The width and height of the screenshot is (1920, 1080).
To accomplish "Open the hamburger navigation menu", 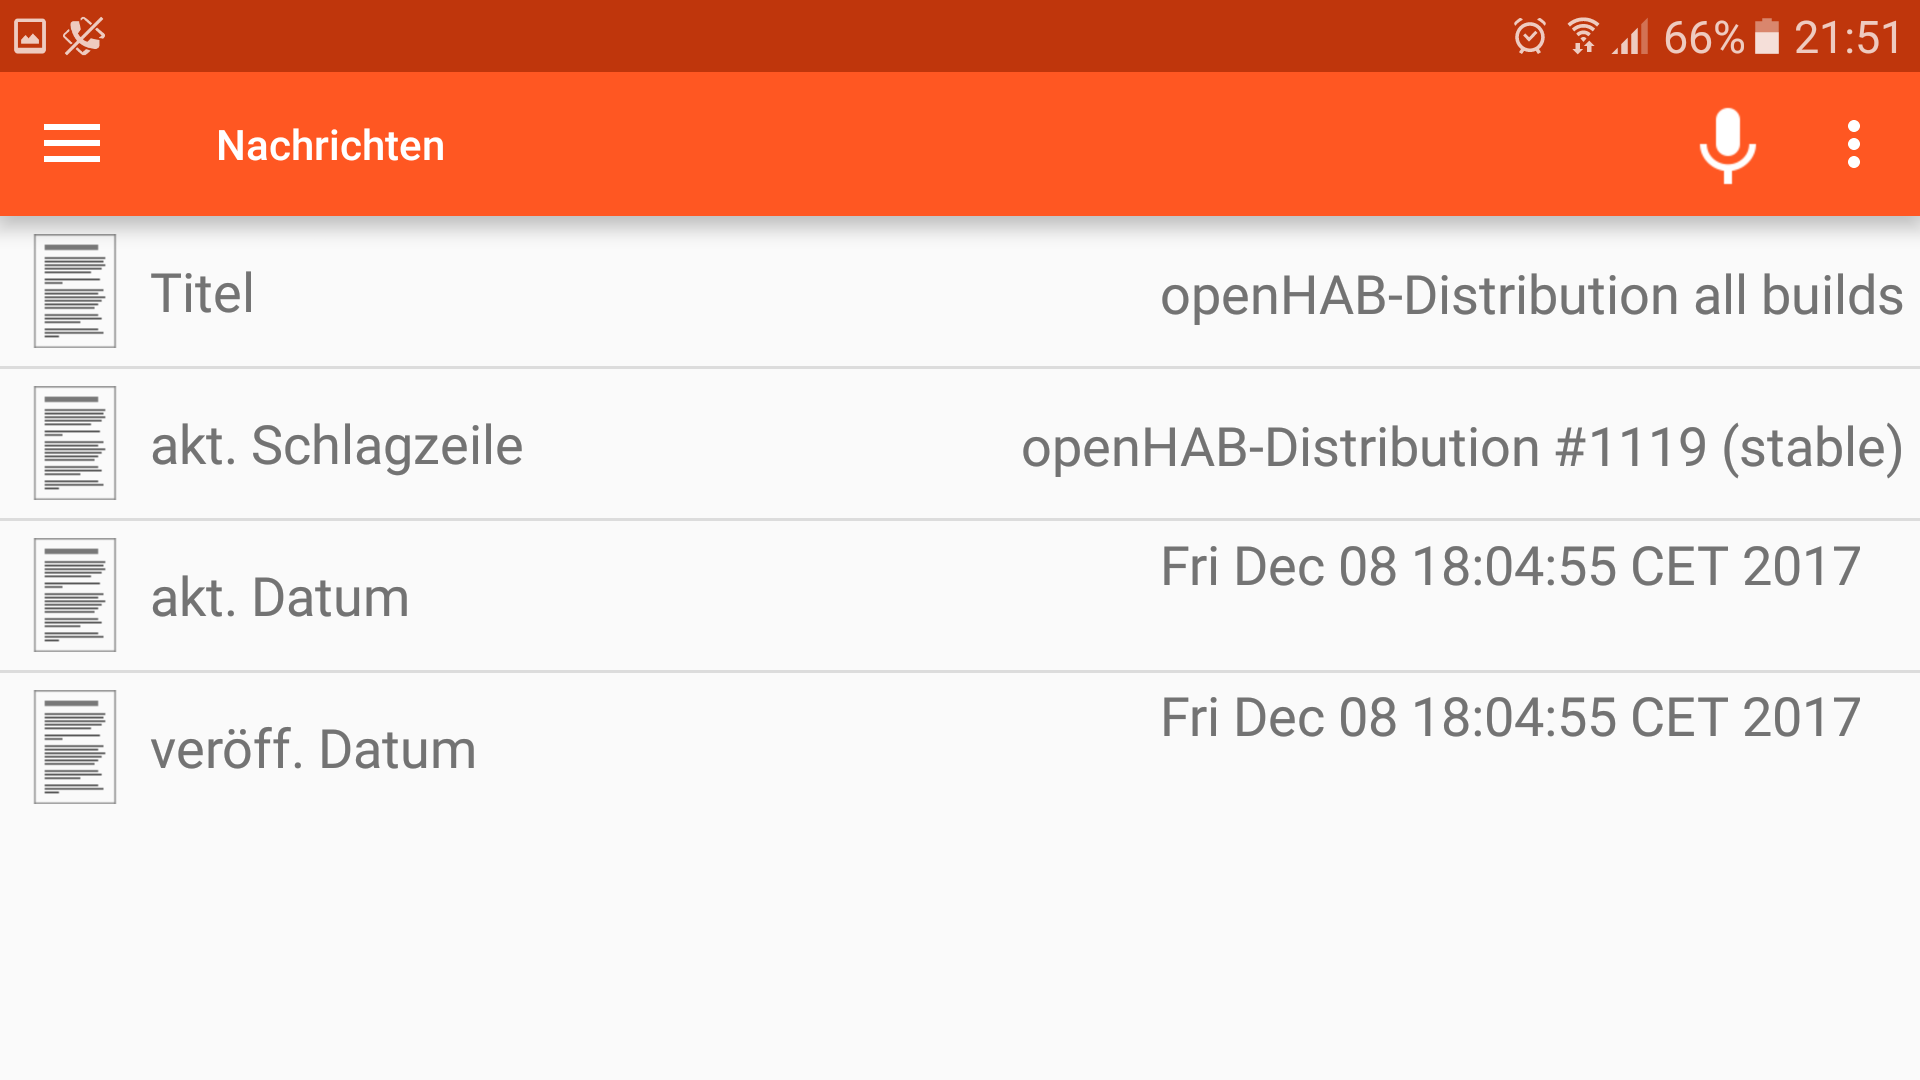I will [72, 144].
